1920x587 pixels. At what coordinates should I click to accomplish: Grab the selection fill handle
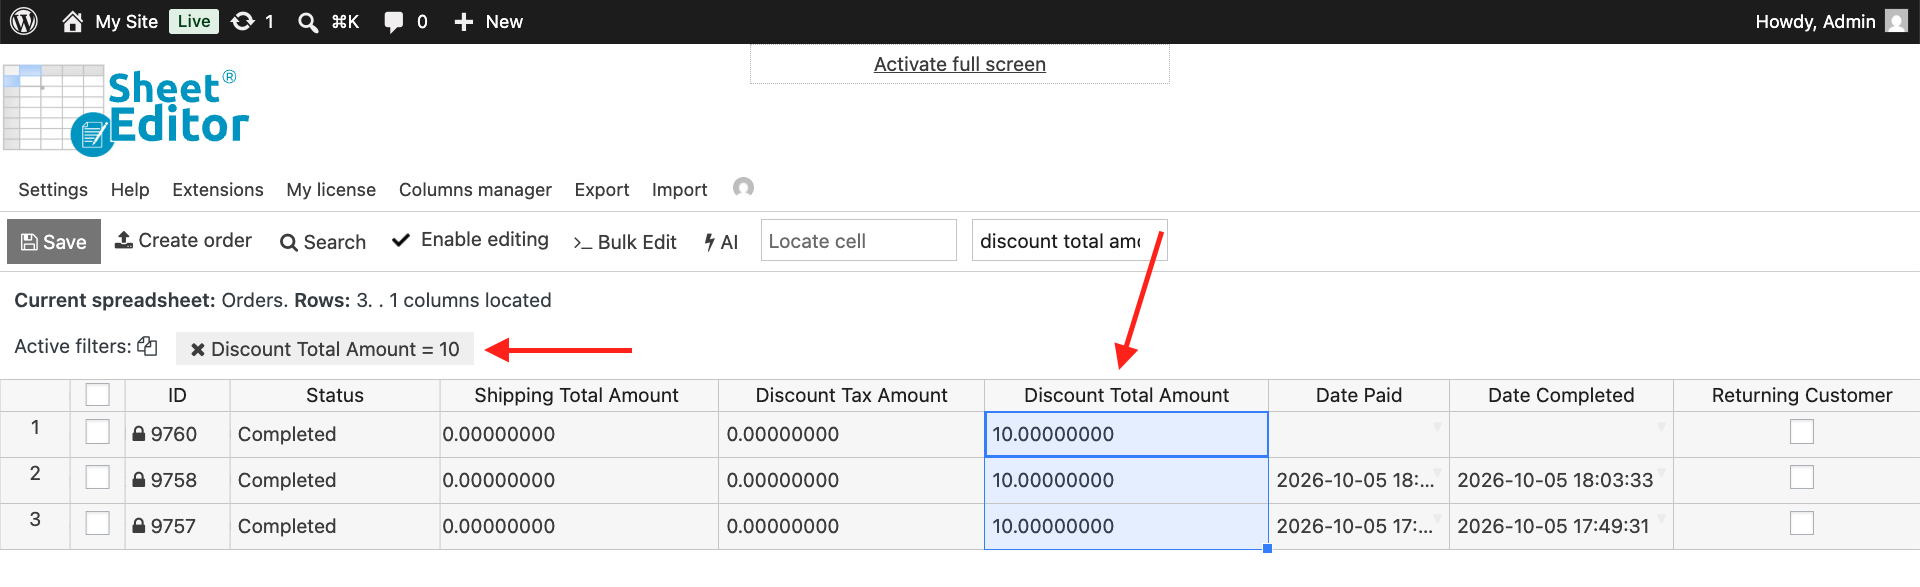click(1267, 549)
